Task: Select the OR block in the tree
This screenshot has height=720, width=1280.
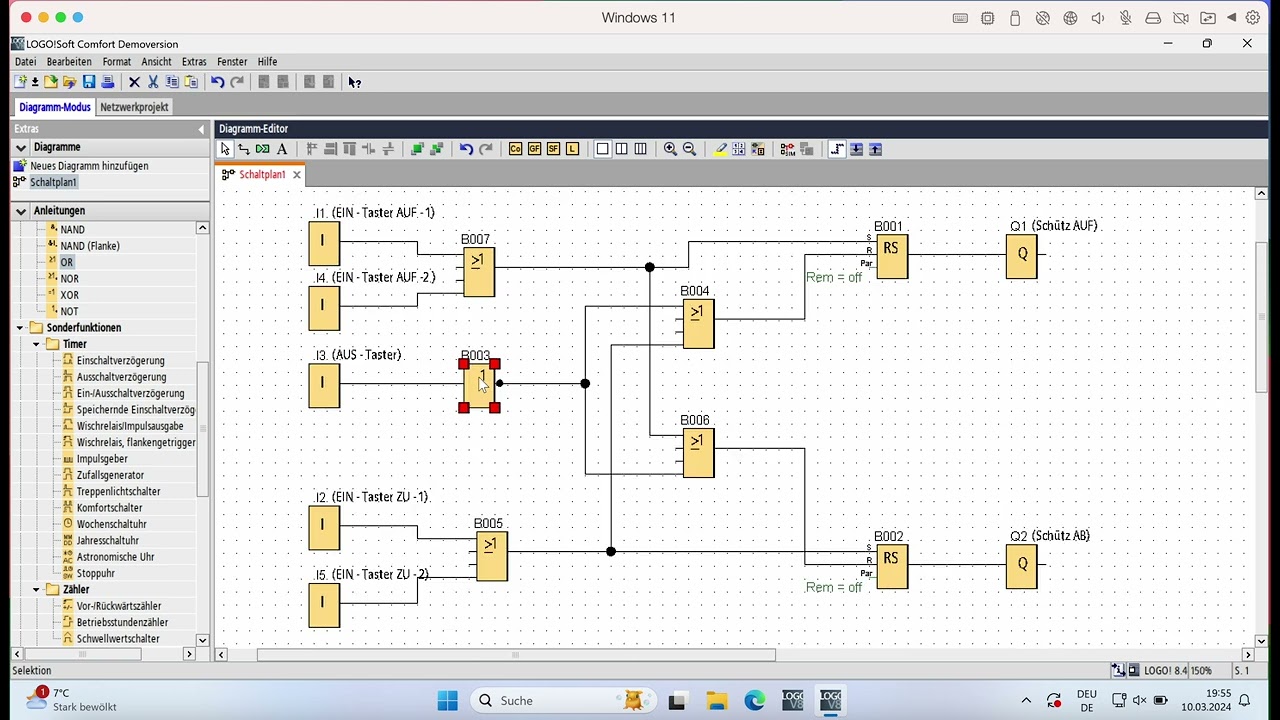Action: (x=66, y=262)
